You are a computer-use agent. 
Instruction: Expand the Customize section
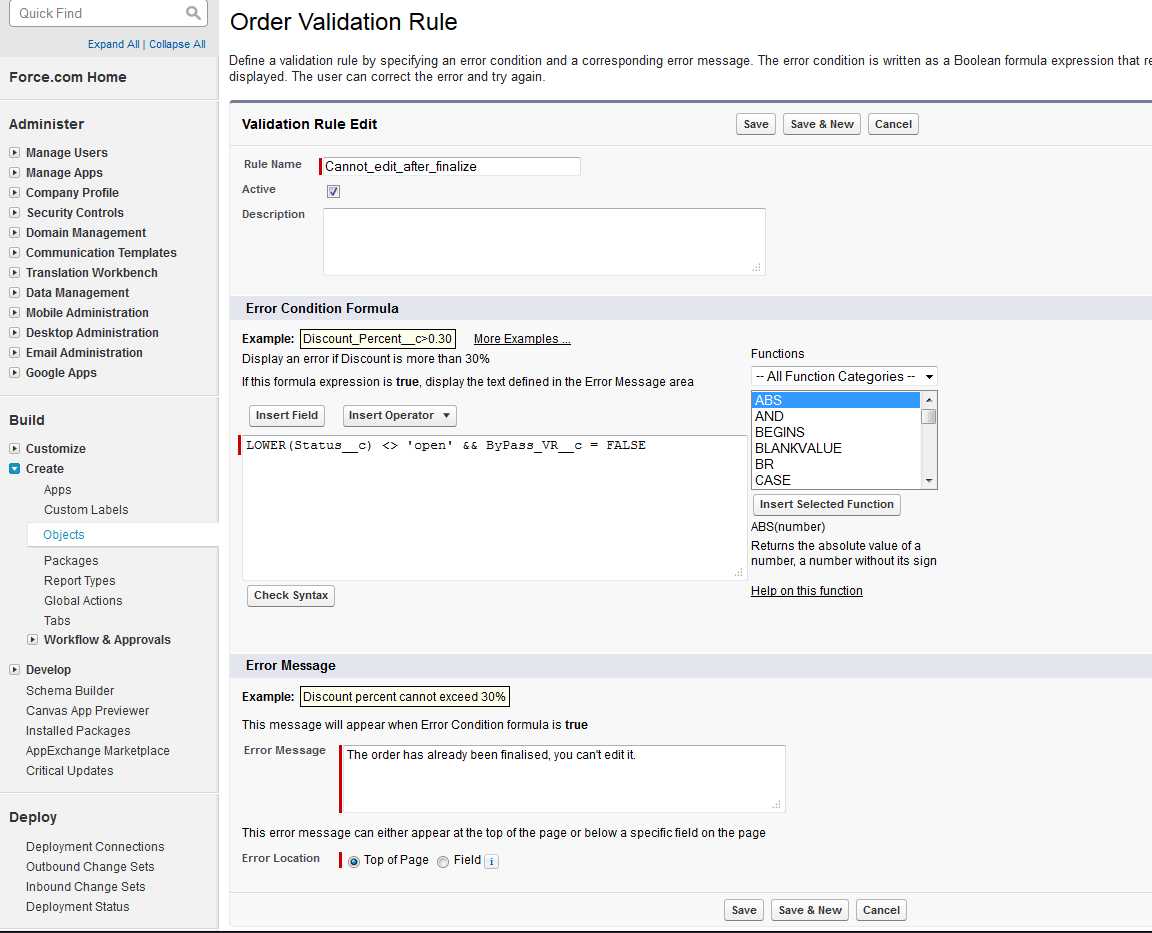(x=14, y=448)
